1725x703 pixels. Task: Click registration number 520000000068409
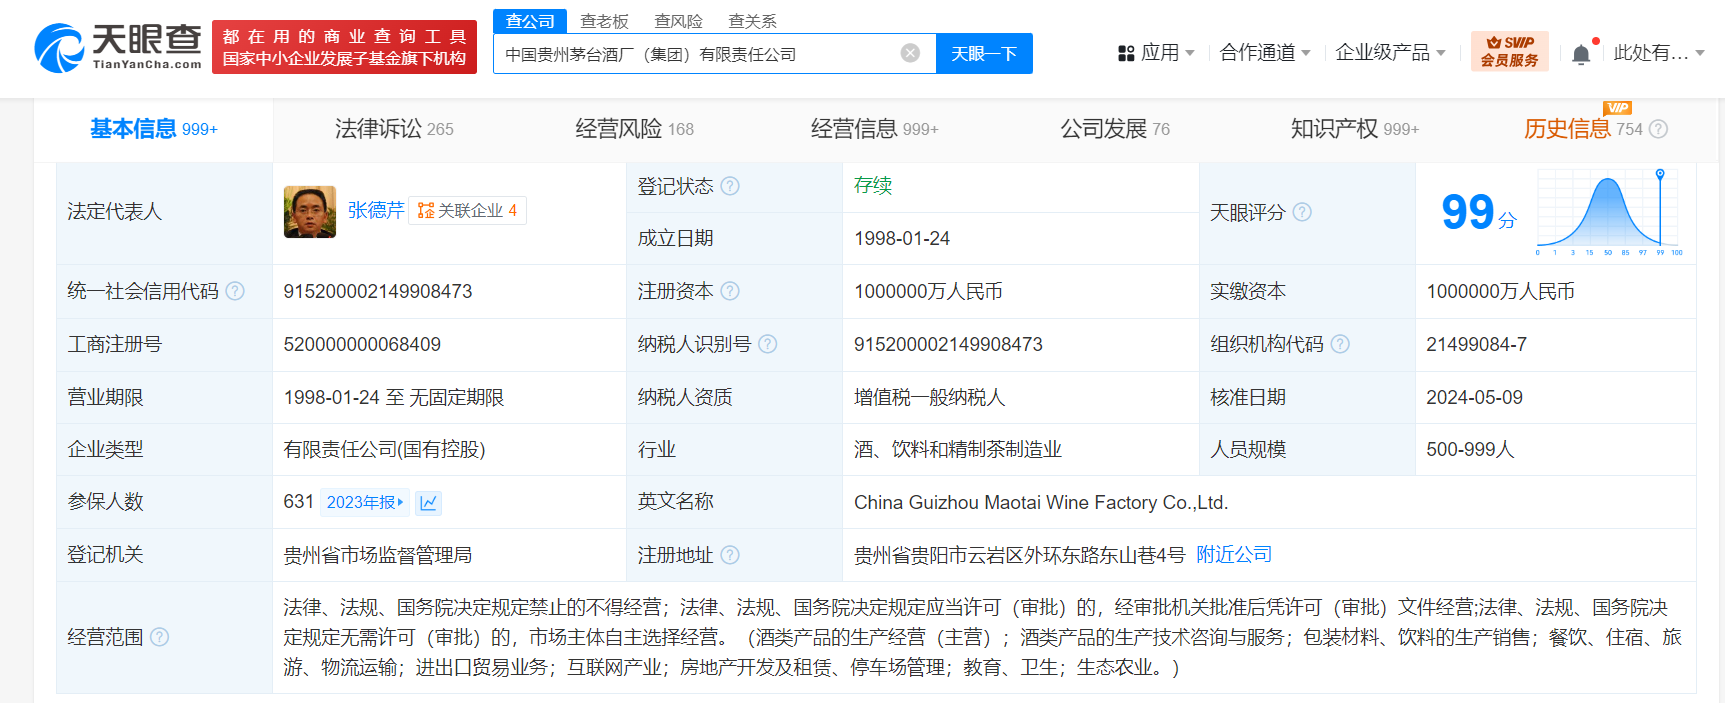coord(362,344)
